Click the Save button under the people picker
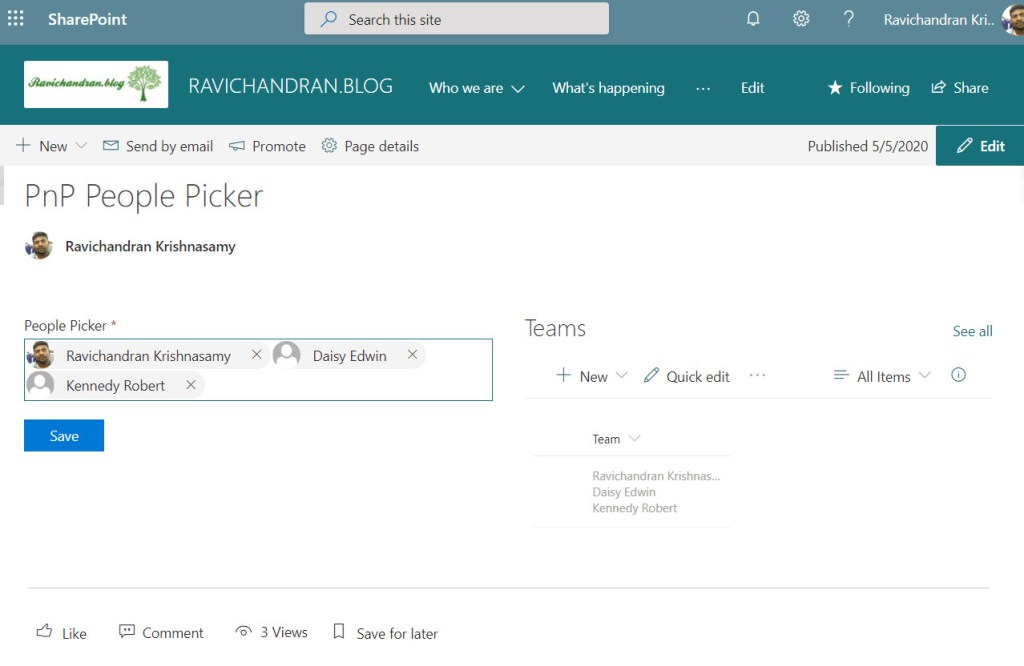 (x=63, y=435)
